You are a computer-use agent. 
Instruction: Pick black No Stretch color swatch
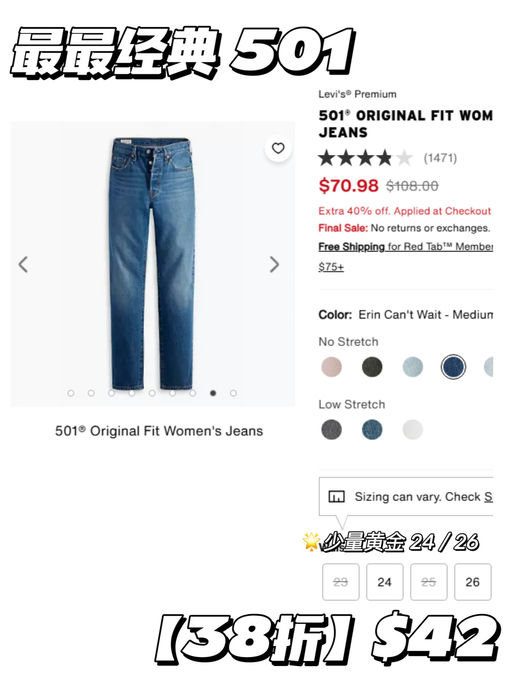[372, 367]
